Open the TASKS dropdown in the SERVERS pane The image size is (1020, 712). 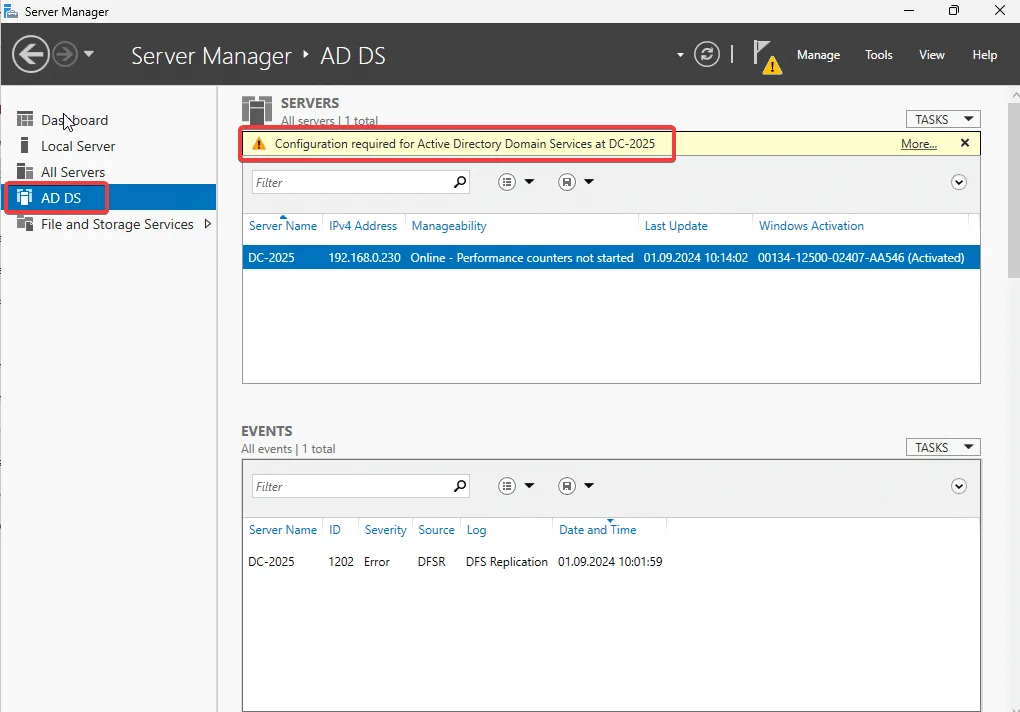click(x=941, y=118)
